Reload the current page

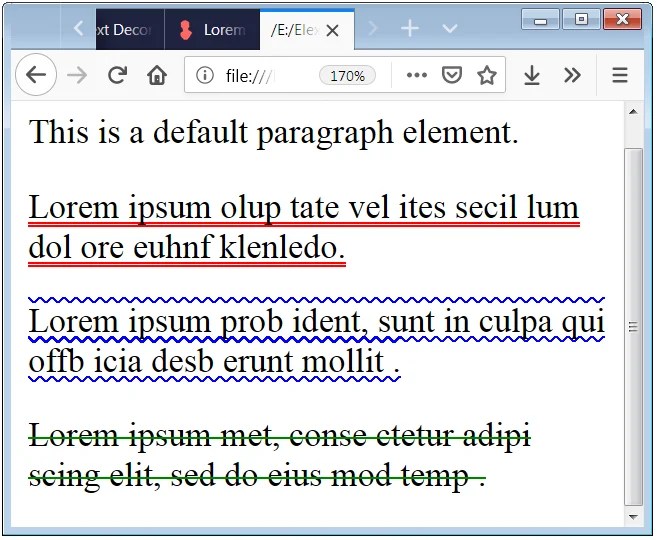click(117, 75)
